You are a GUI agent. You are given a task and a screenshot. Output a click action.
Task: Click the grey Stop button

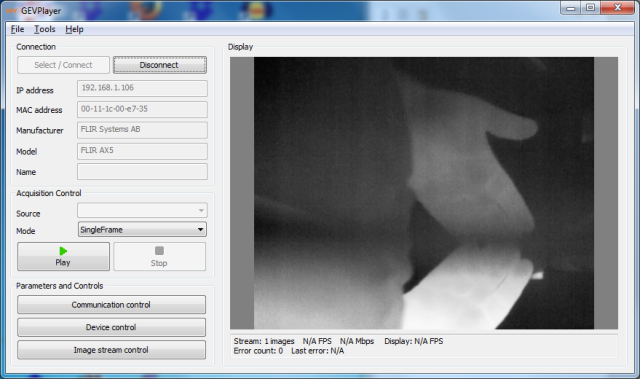160,257
